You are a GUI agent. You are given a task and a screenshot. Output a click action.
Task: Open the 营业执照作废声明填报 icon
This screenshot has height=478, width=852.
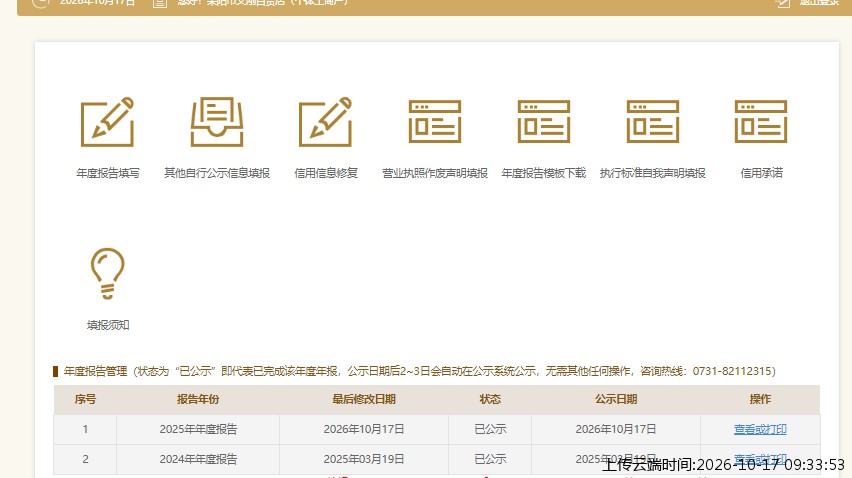435,122
